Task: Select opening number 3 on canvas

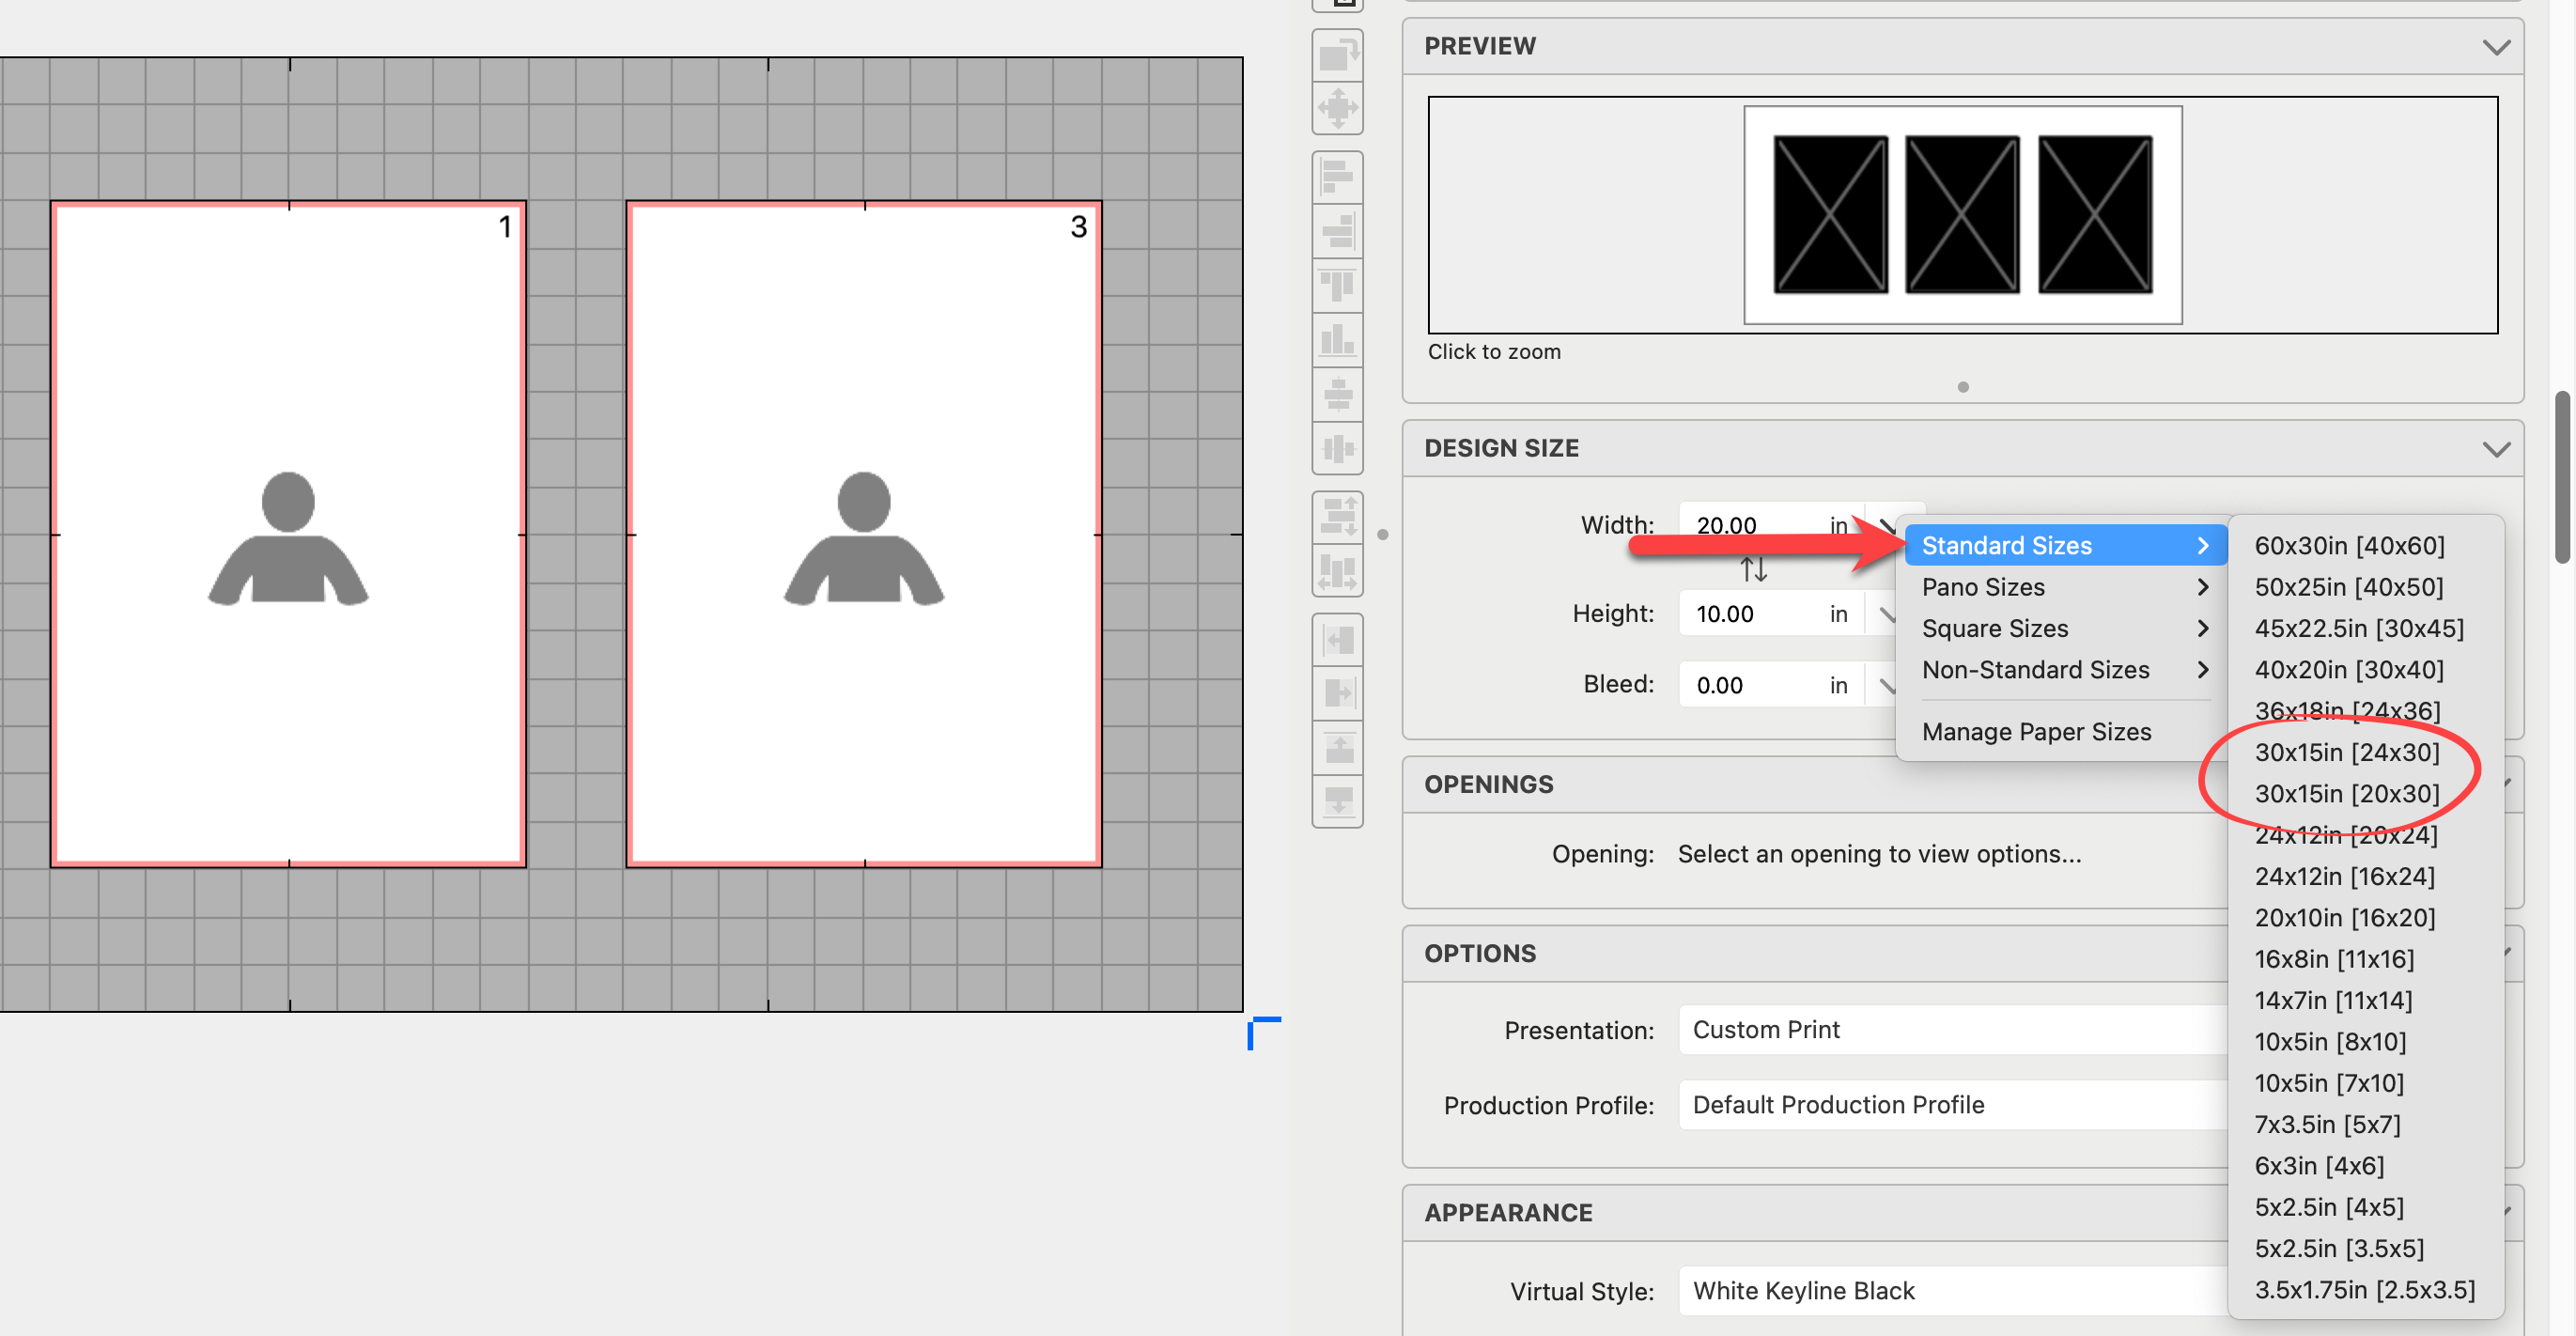Action: point(863,534)
